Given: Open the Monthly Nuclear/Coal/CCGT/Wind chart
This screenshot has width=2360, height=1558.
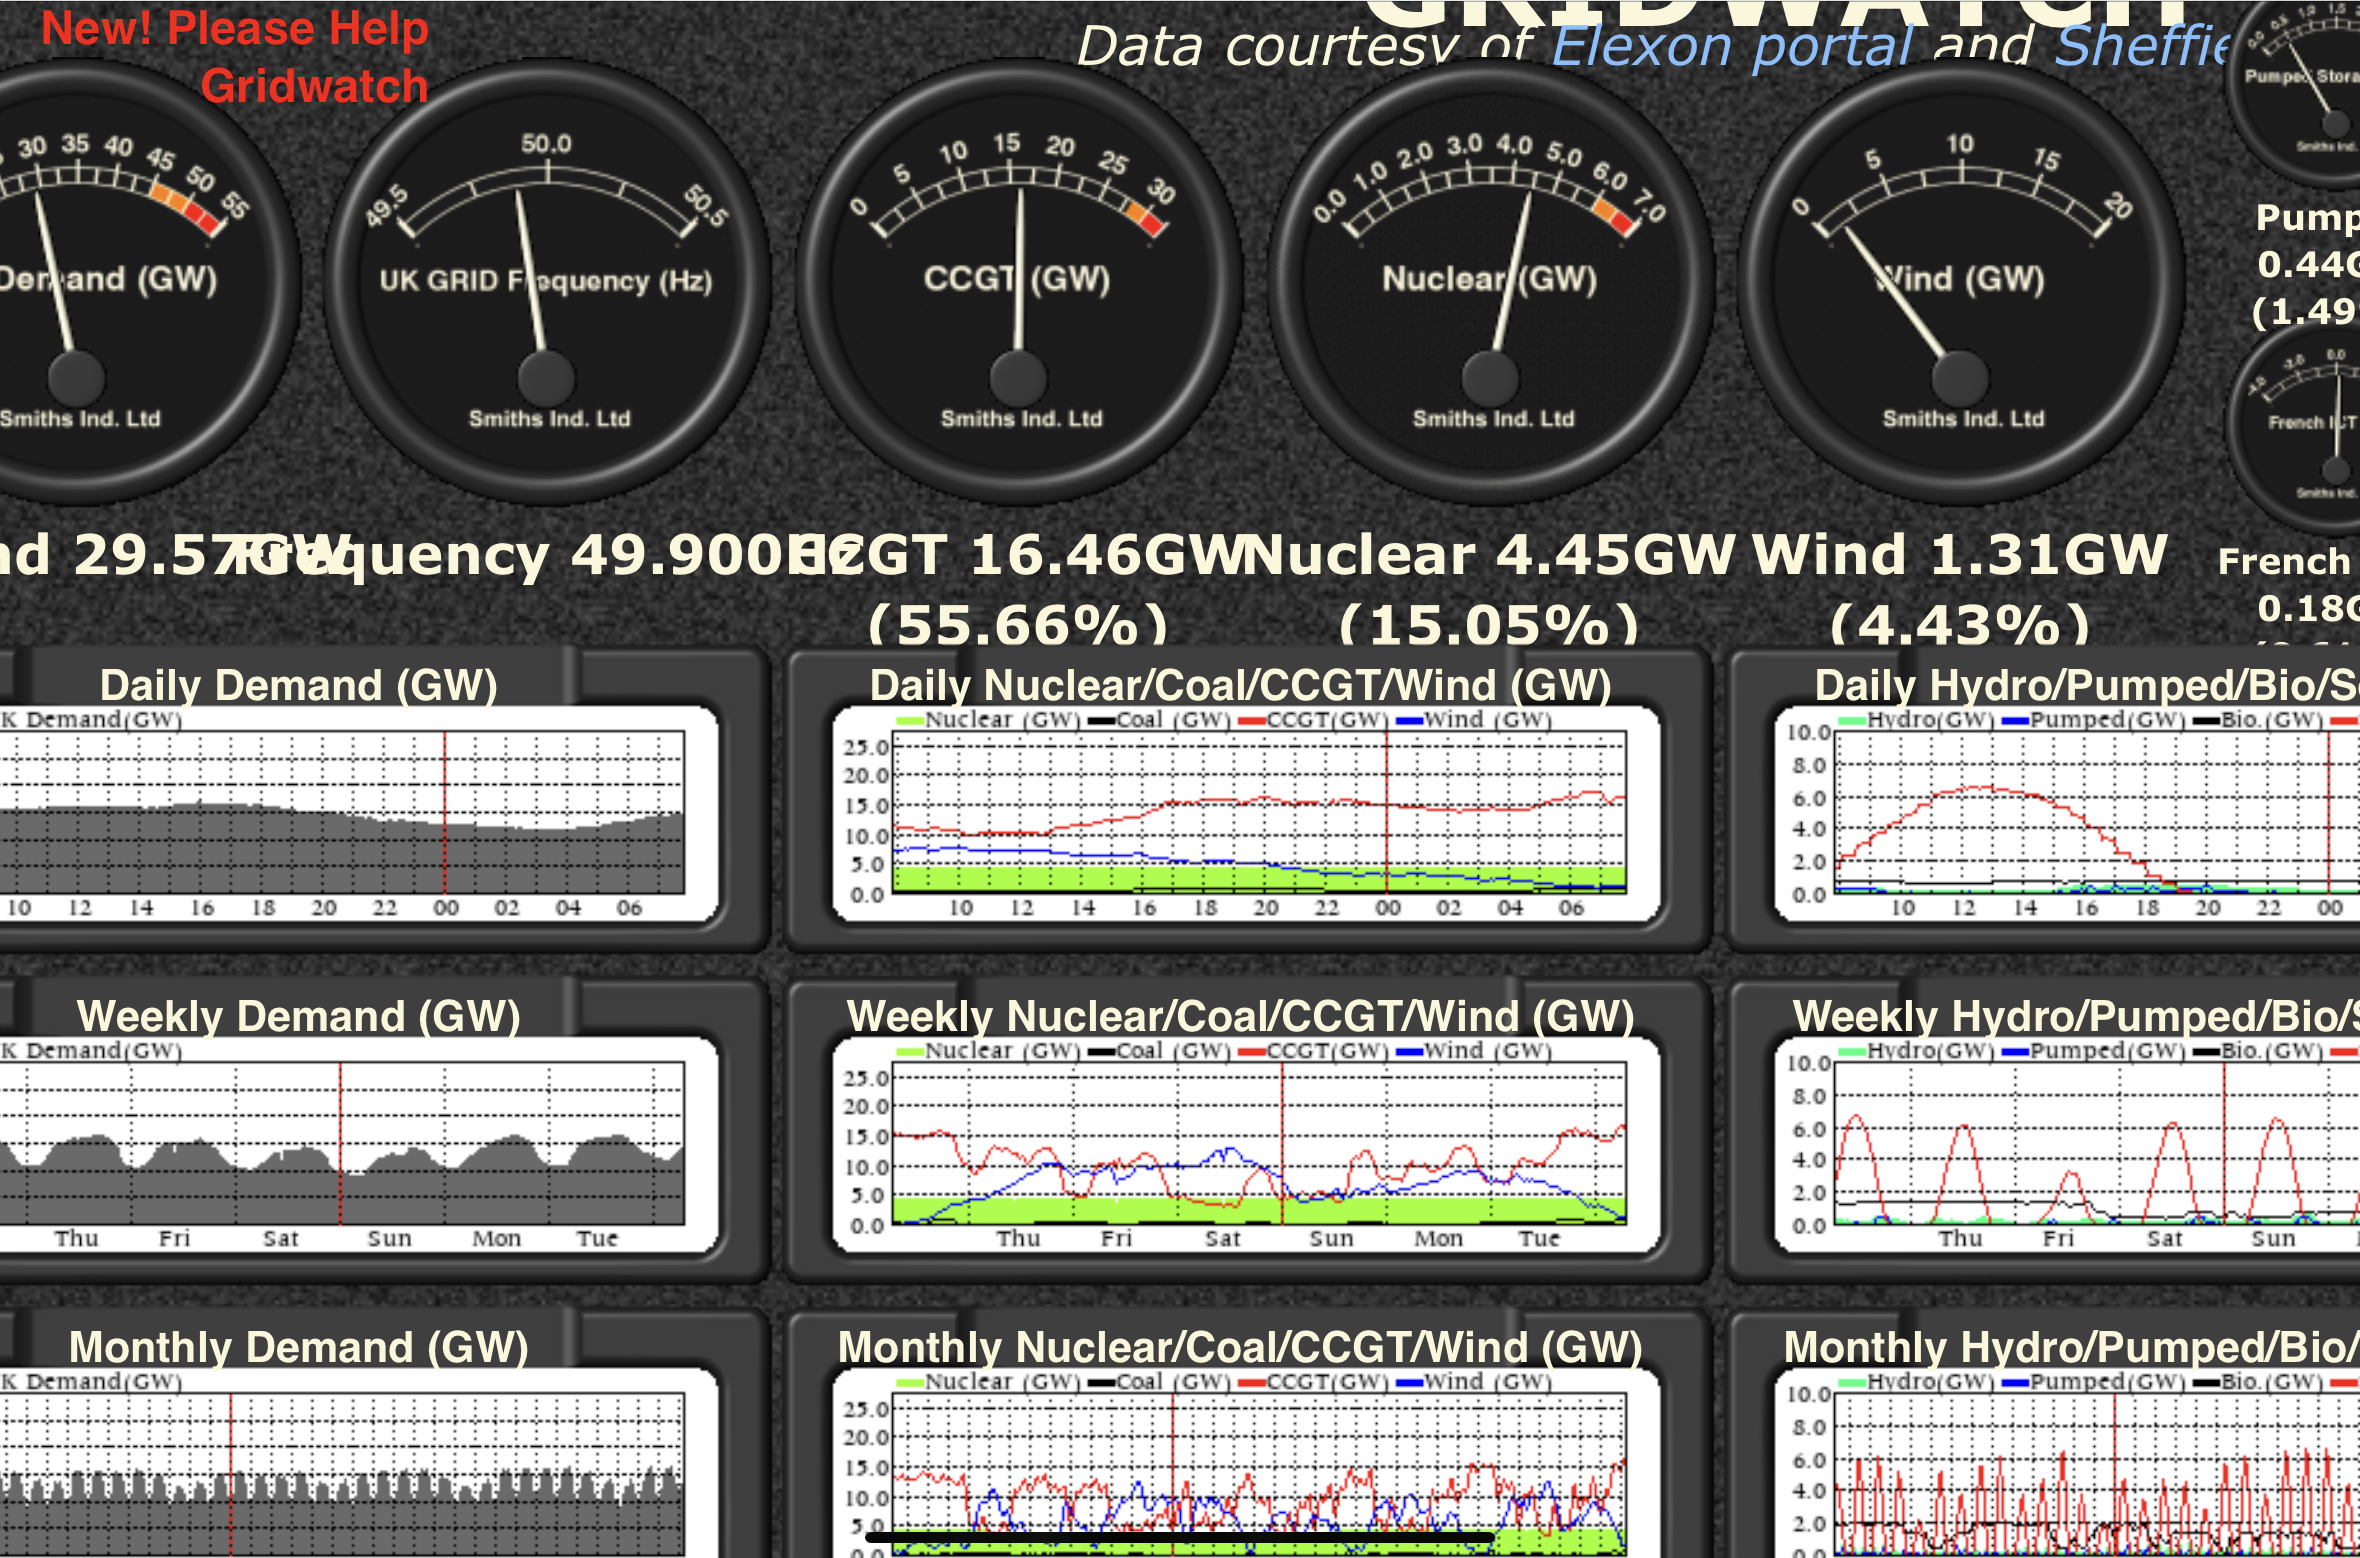Looking at the screenshot, I should (1246, 1464).
